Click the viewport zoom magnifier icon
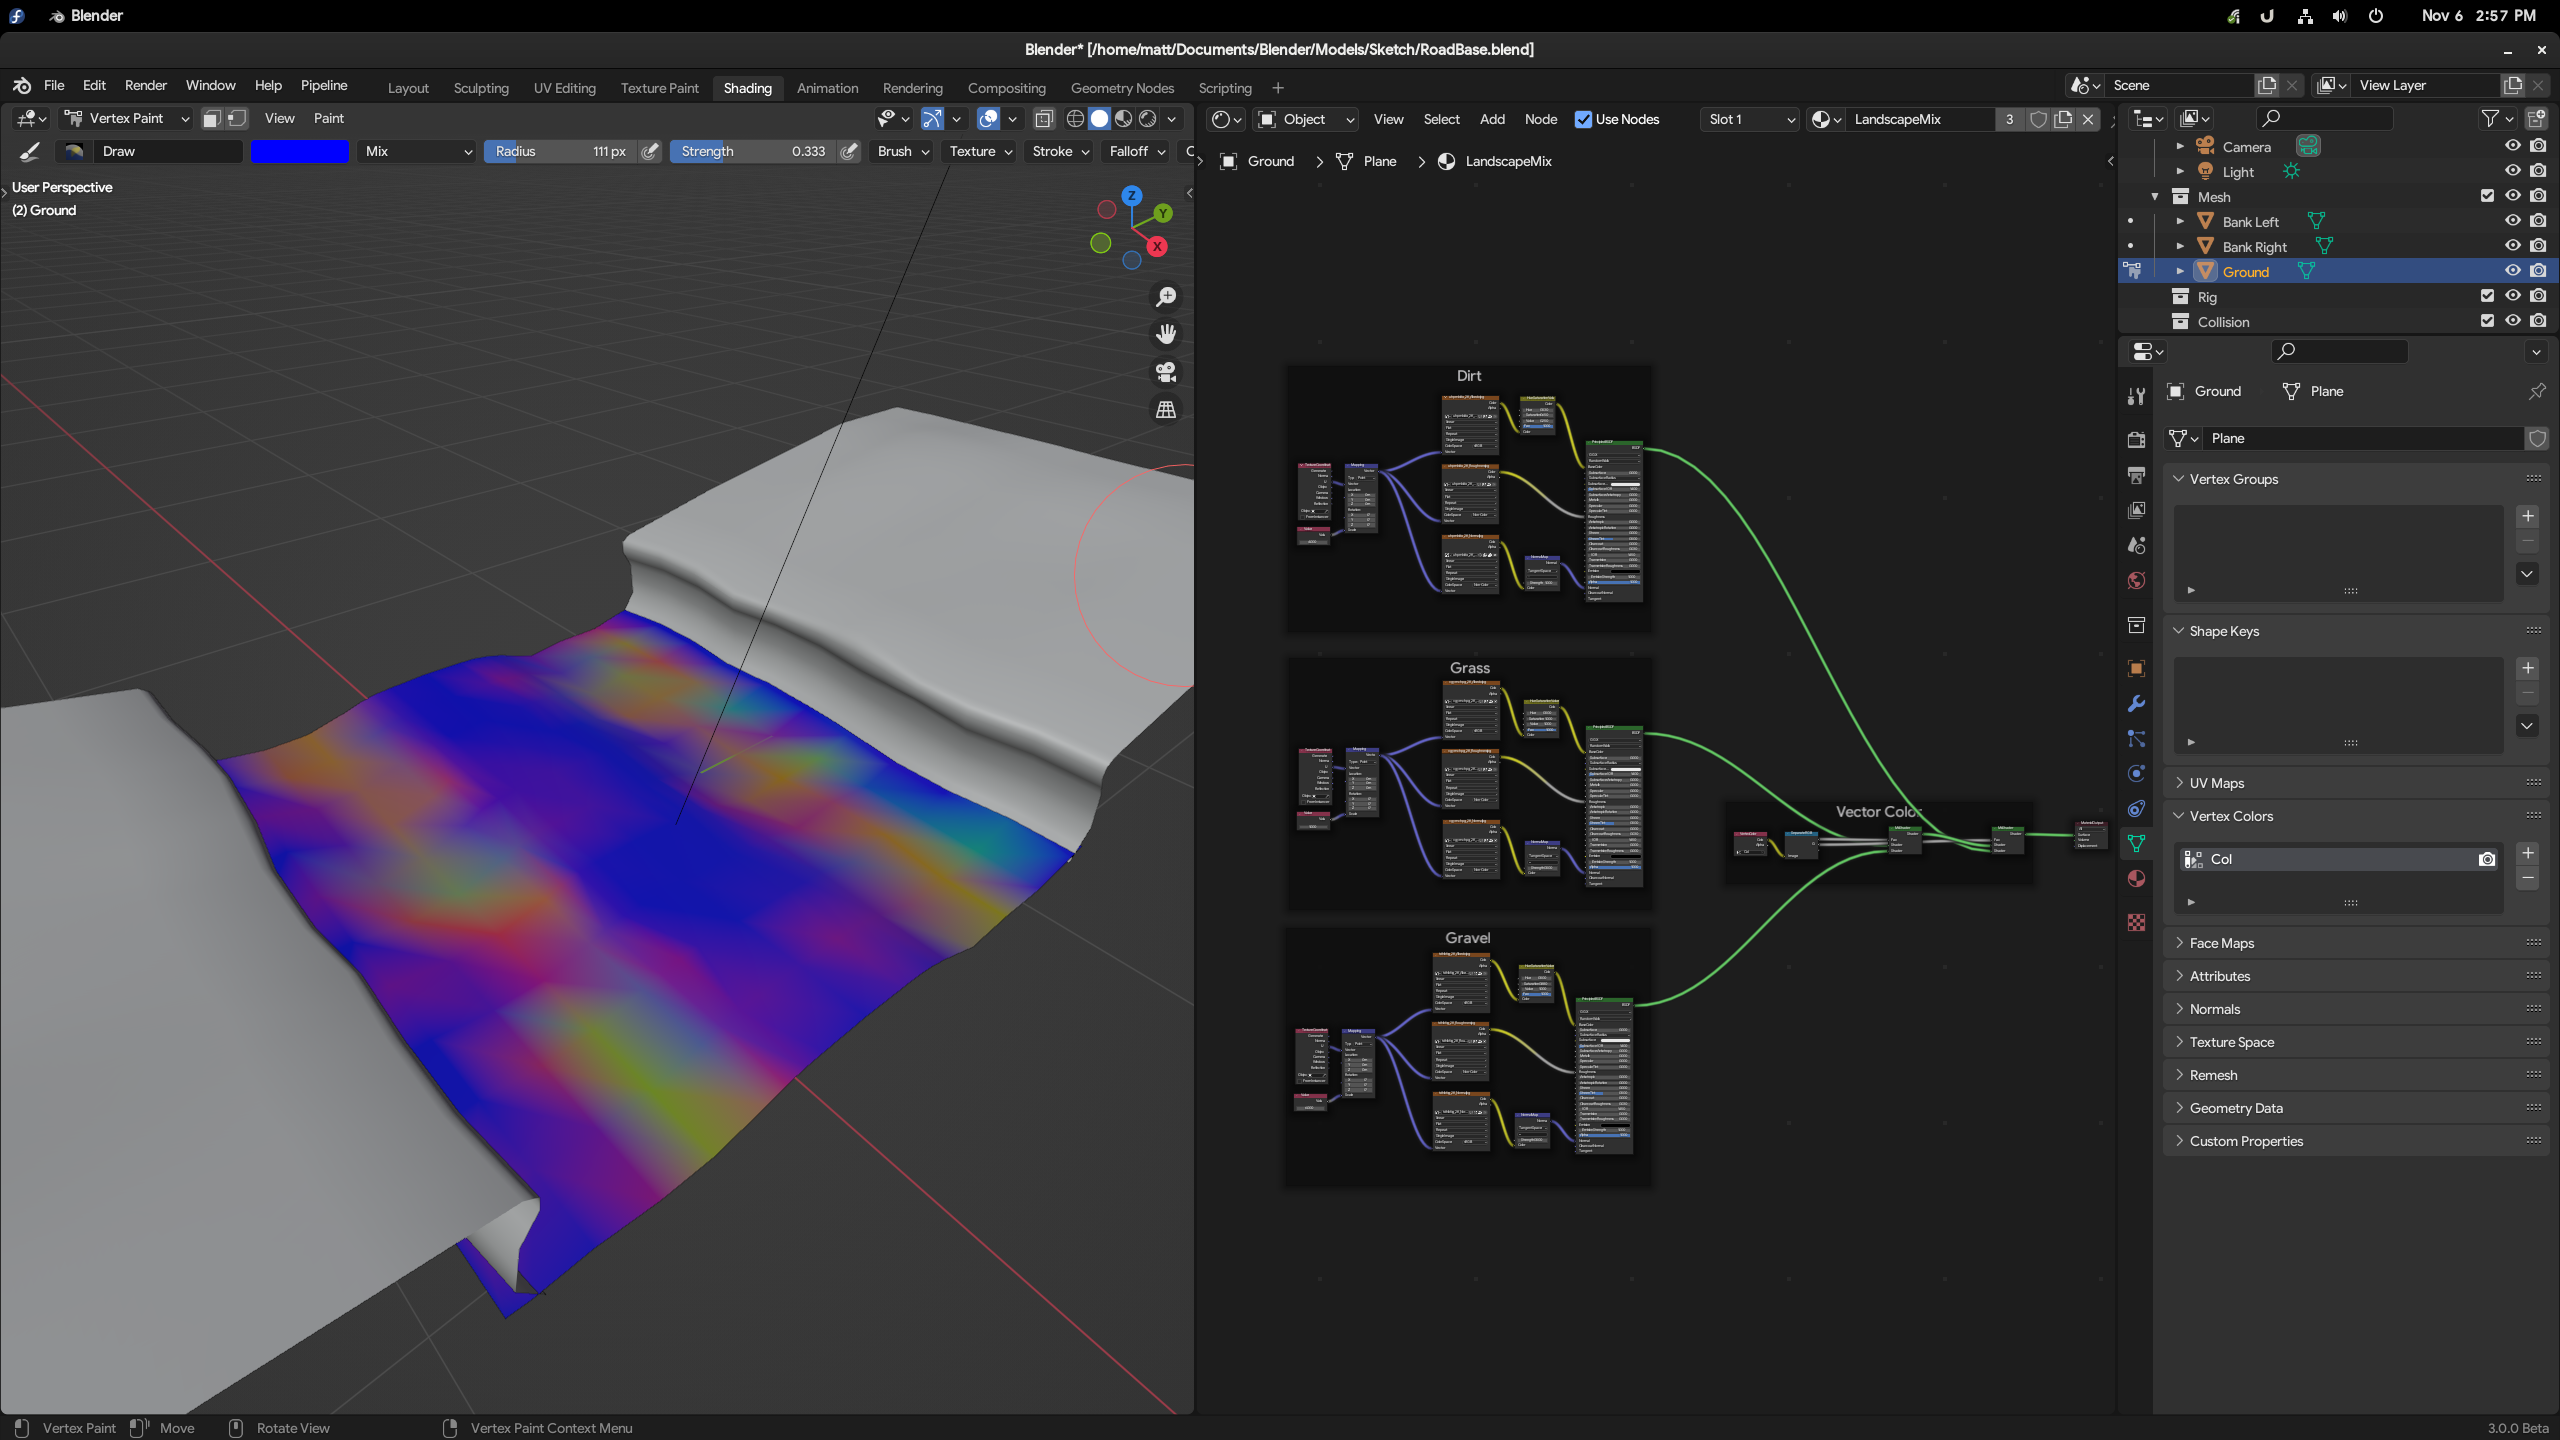 coord(1166,297)
